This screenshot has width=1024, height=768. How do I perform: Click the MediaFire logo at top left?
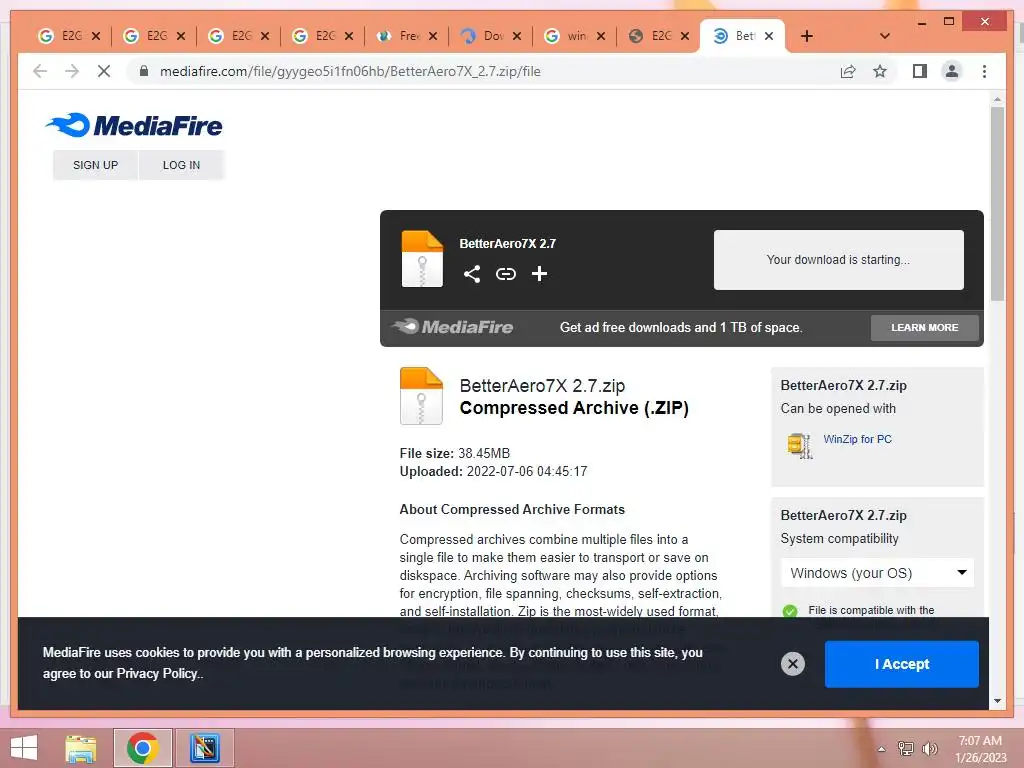134,125
